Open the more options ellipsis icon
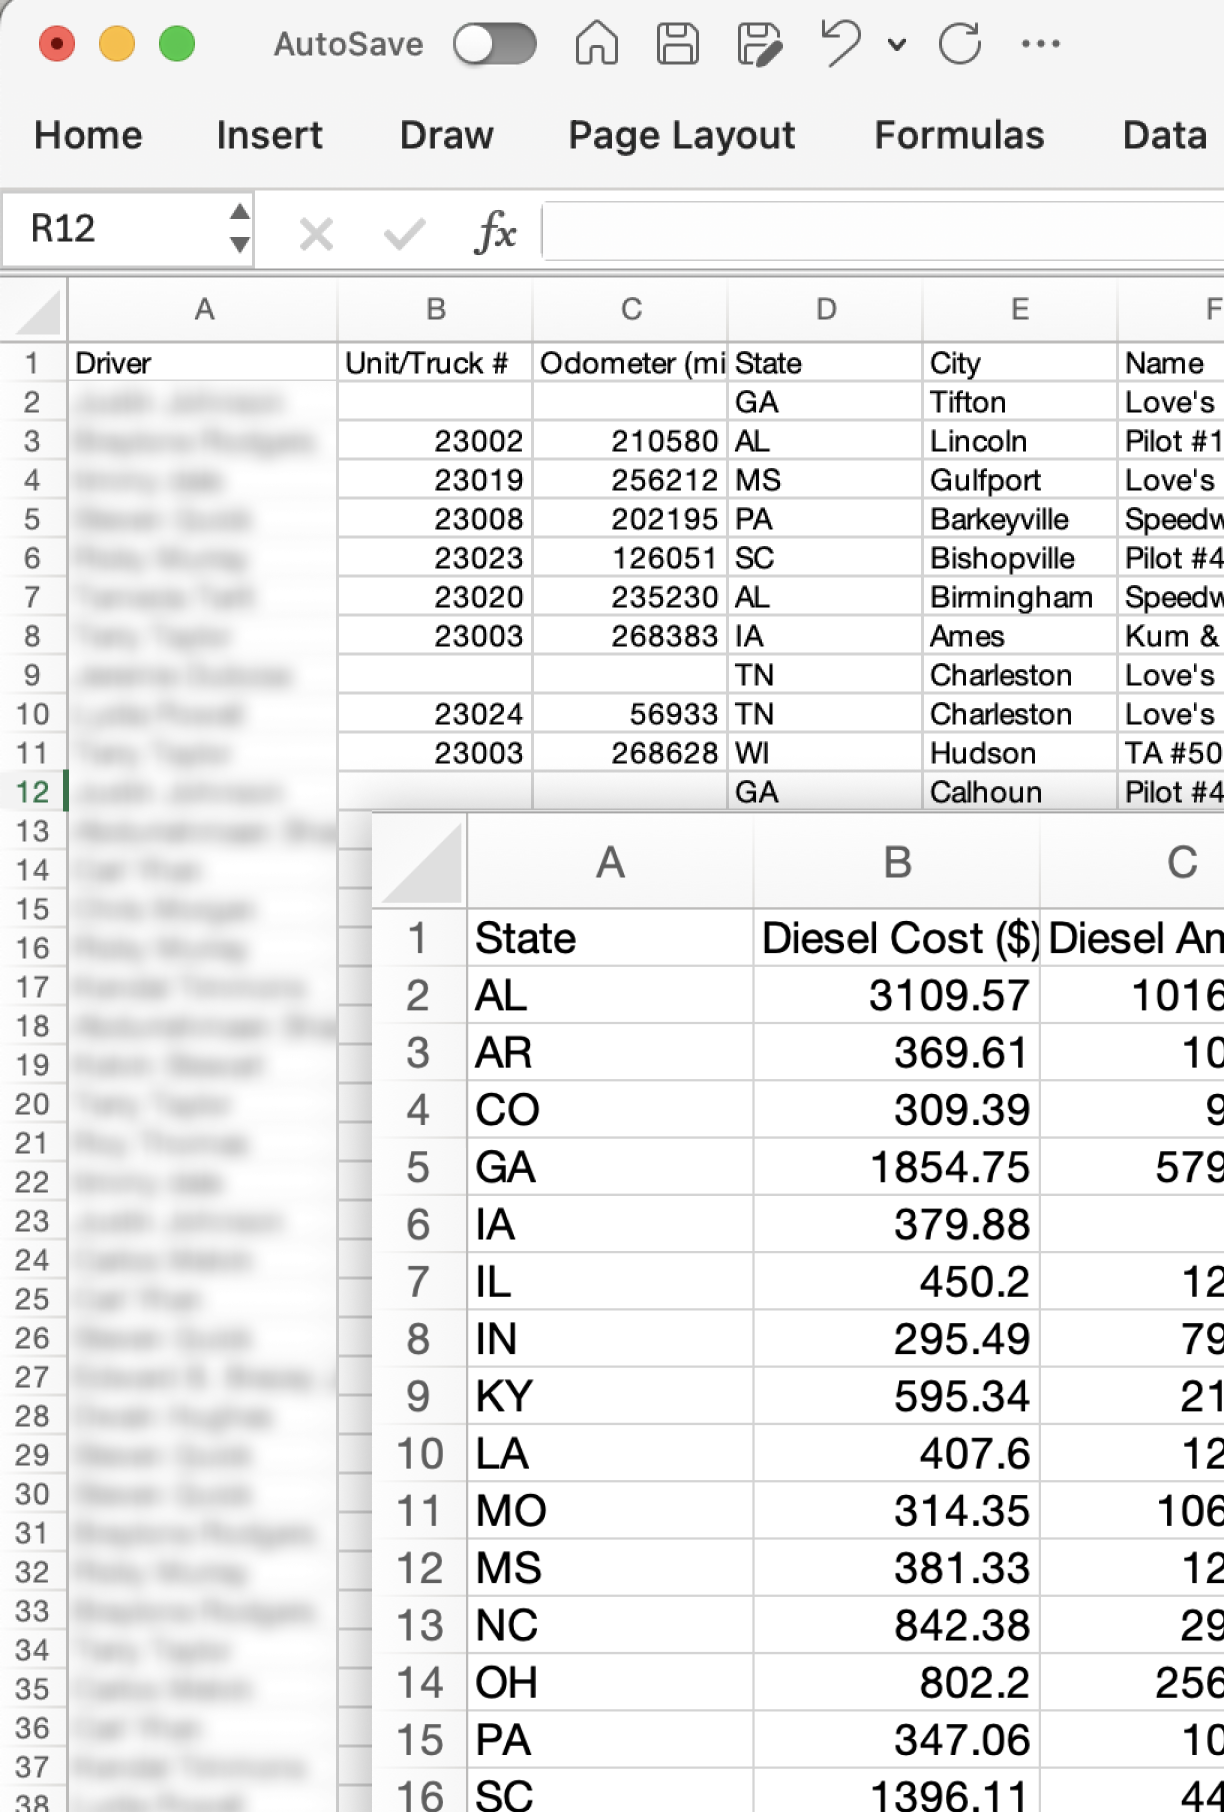This screenshot has height=1812, width=1224. (x=1040, y=44)
